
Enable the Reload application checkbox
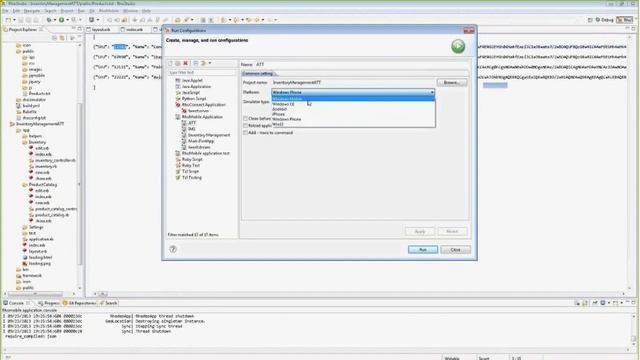[x=245, y=126]
